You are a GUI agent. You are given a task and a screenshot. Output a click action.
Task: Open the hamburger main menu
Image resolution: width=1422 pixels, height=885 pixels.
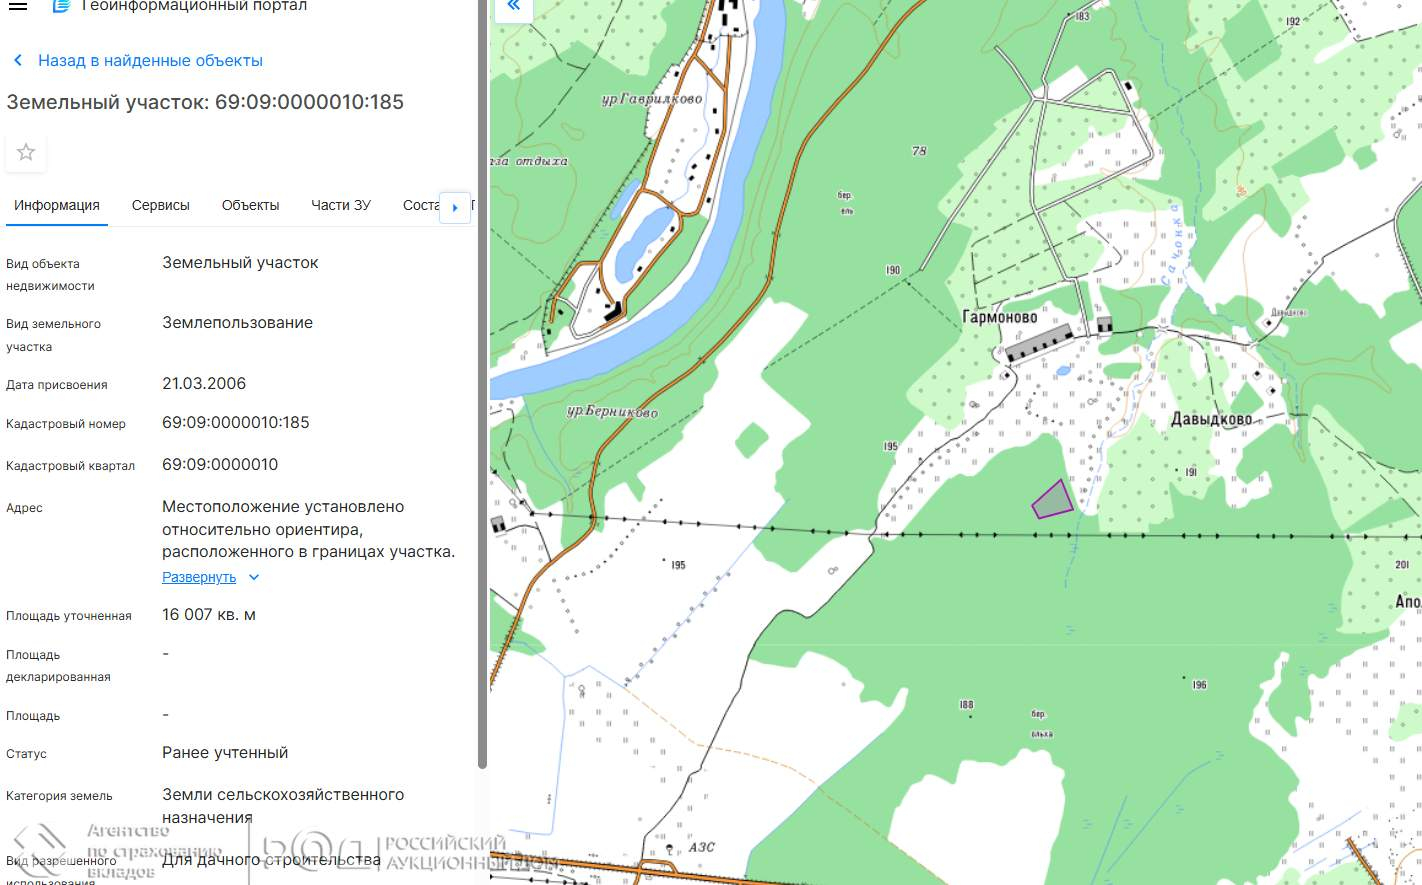click(18, 6)
